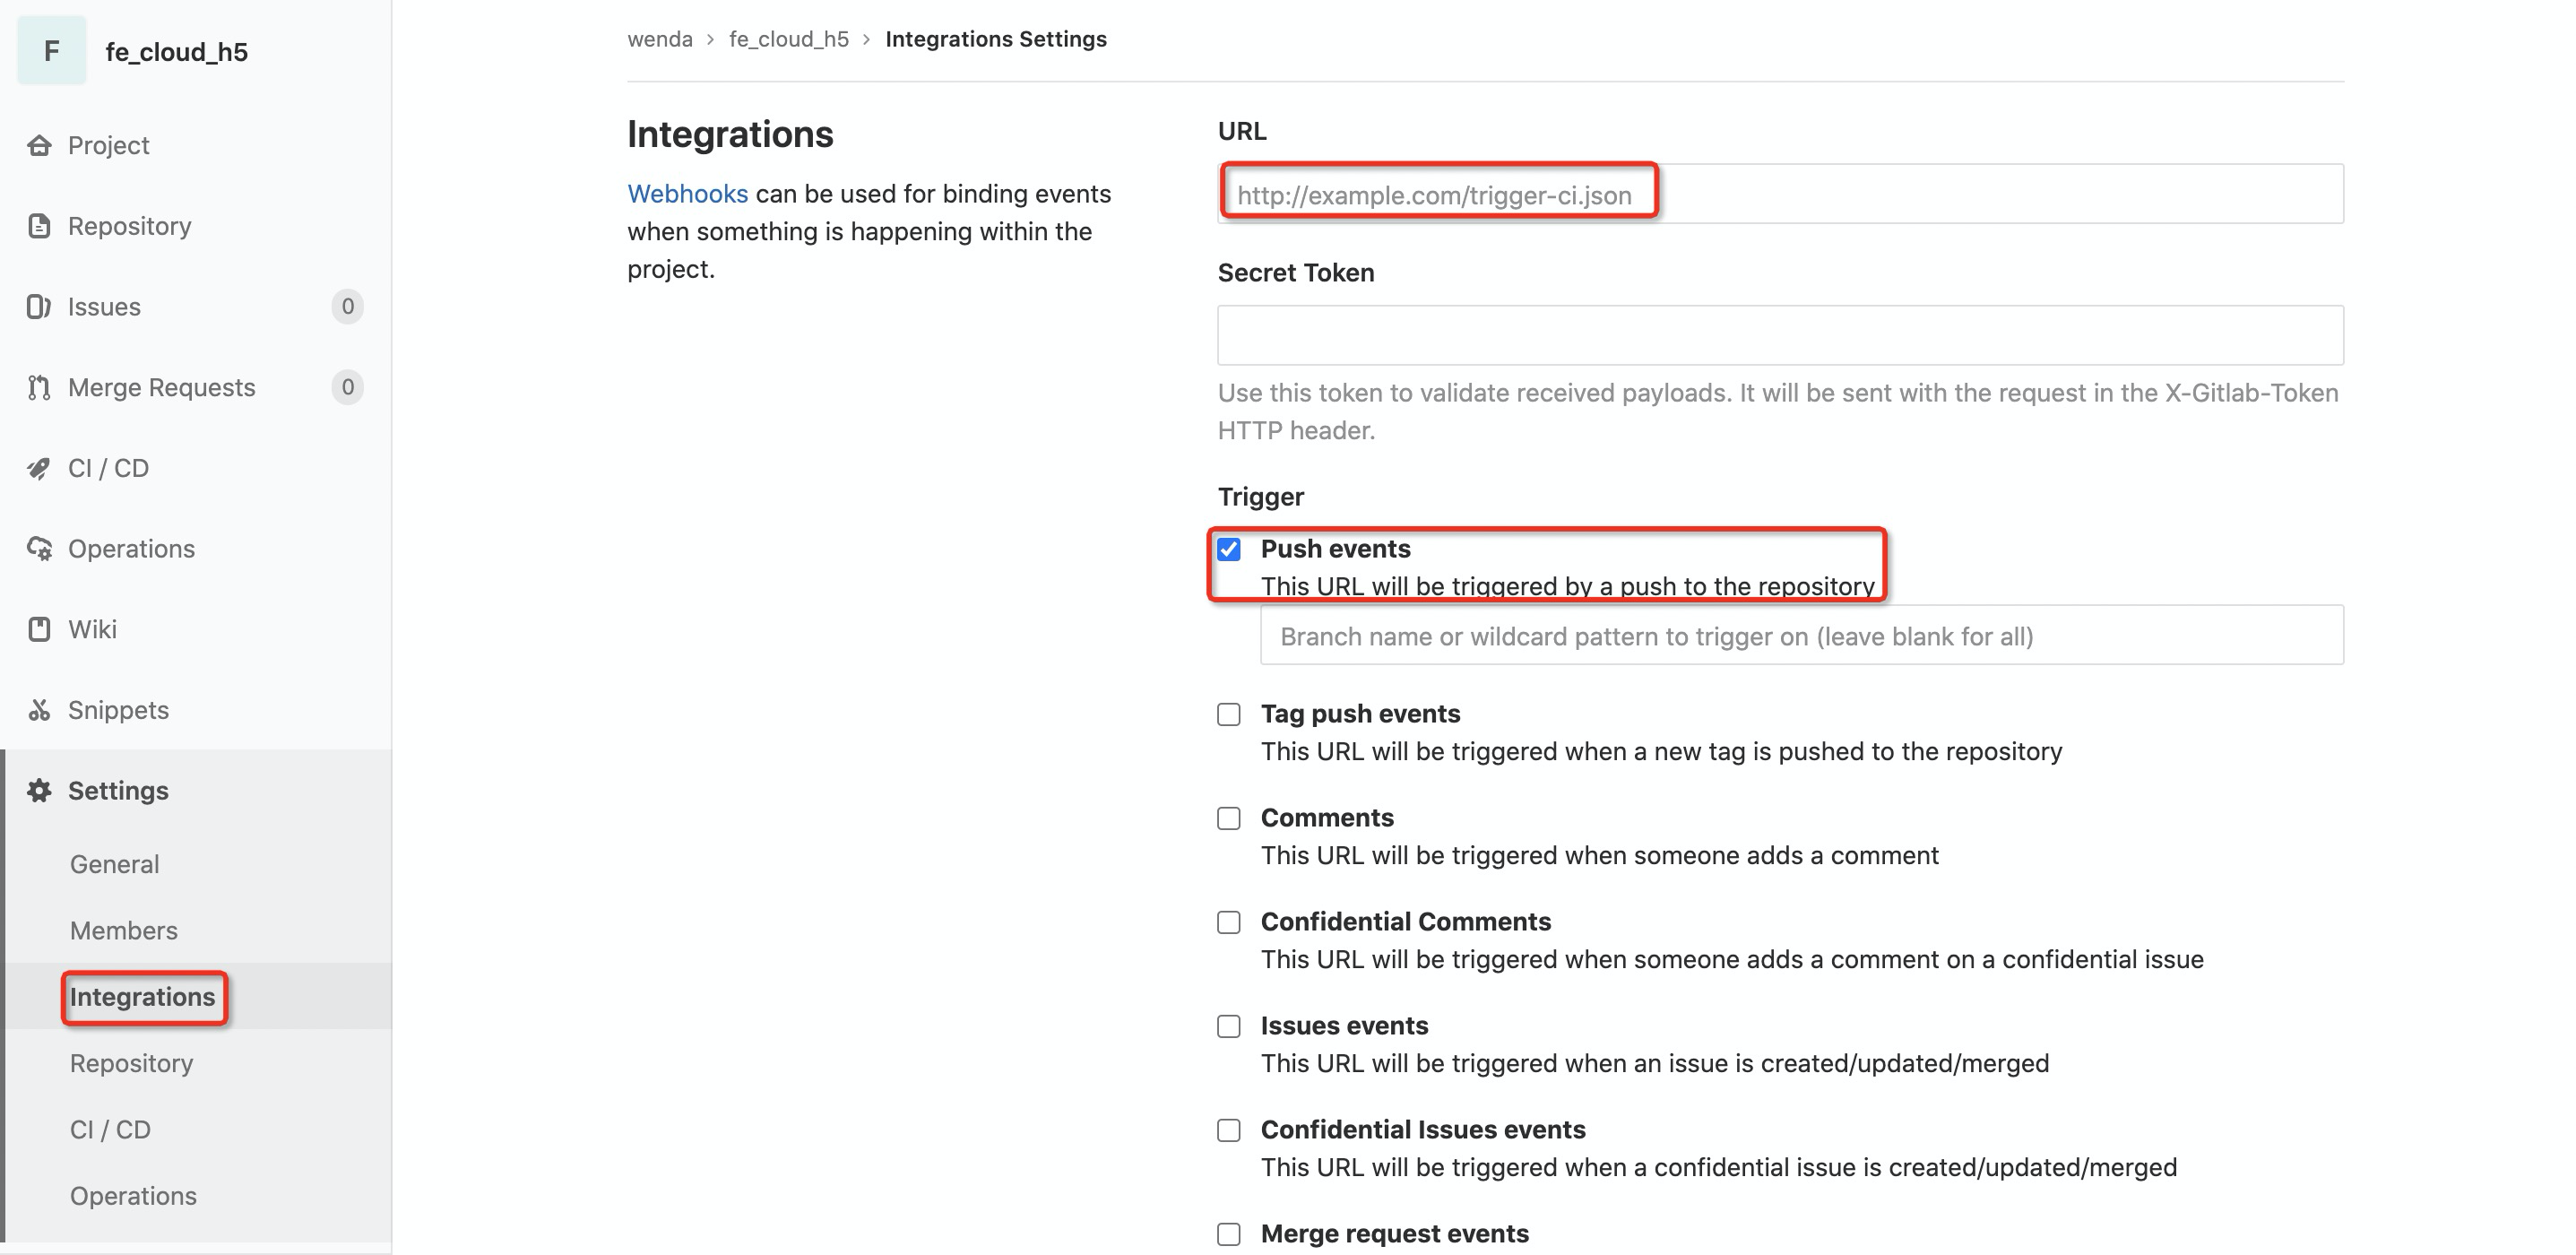
Task: Tick the Issues events checkbox
Action: (x=1229, y=1026)
